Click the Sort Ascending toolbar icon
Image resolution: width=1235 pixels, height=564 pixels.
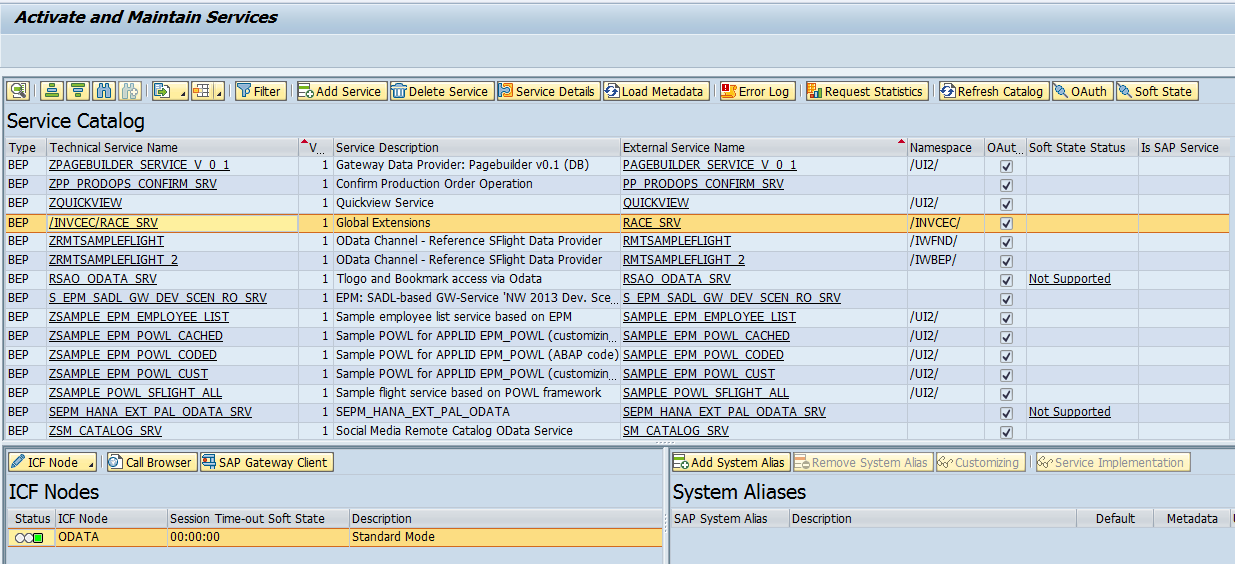click(52, 91)
